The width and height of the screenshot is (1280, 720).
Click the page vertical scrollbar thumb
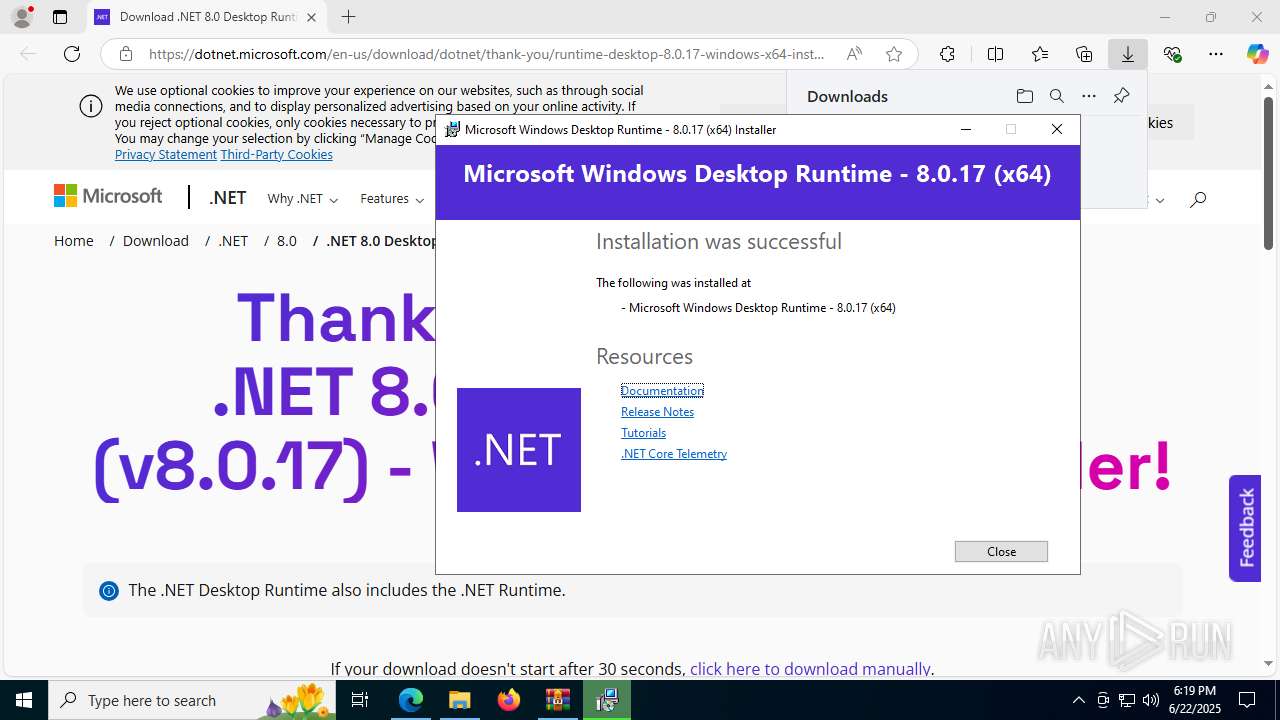pyautogui.click(x=1268, y=173)
